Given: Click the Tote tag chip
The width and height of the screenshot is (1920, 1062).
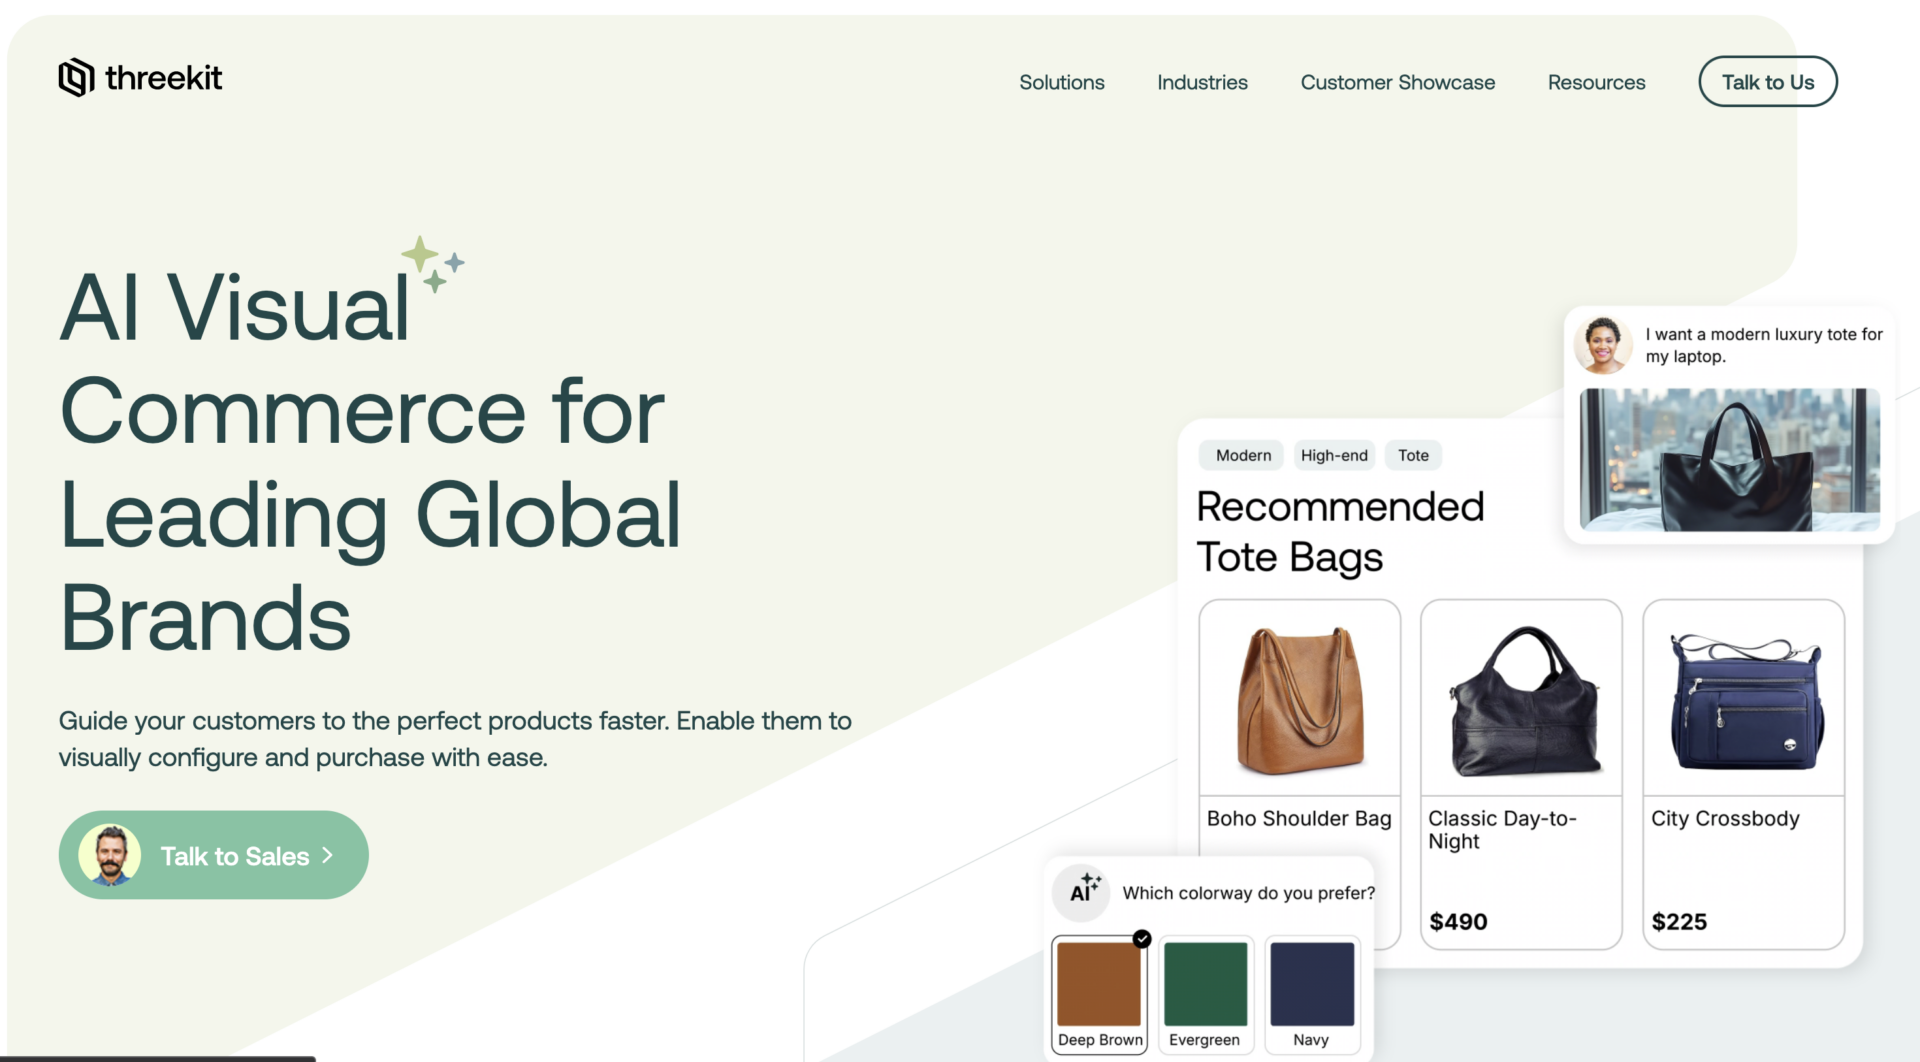Looking at the screenshot, I should pos(1413,456).
